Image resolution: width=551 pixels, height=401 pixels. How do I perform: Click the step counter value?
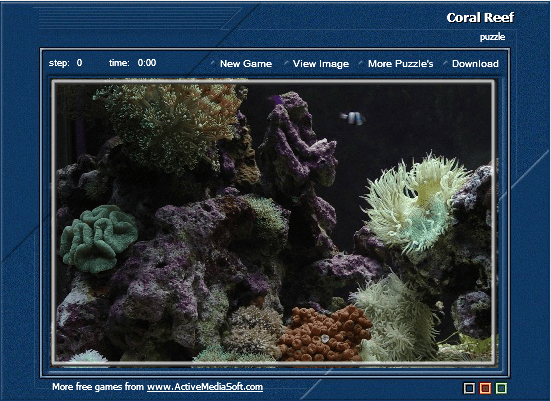point(79,63)
